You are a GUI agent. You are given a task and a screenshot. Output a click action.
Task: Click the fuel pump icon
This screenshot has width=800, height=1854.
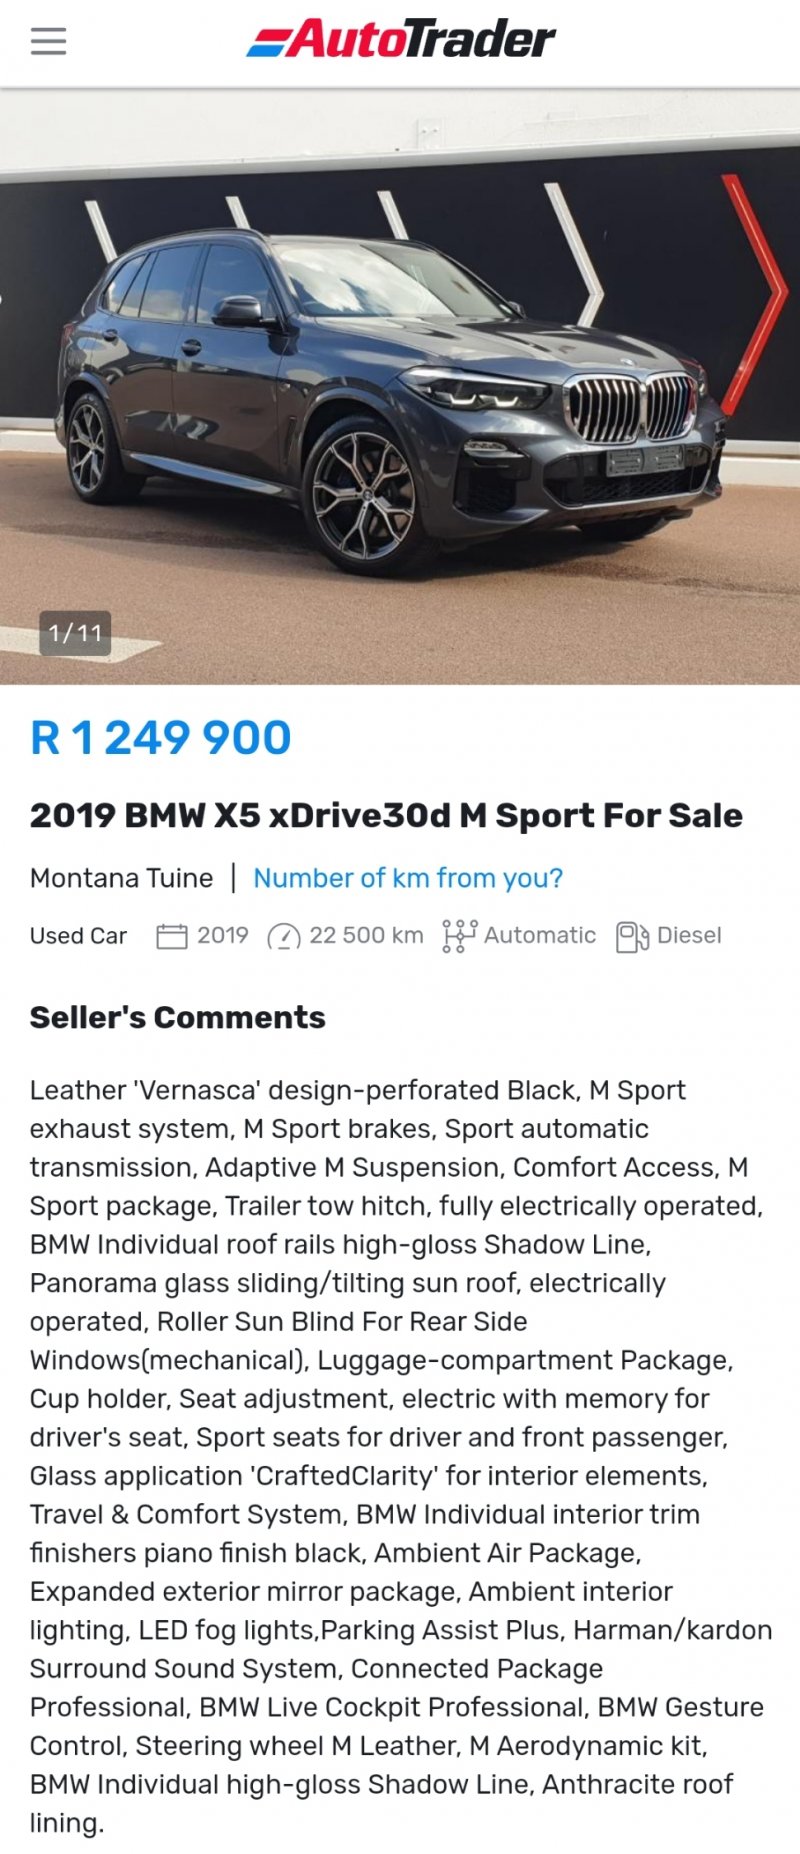(x=632, y=936)
